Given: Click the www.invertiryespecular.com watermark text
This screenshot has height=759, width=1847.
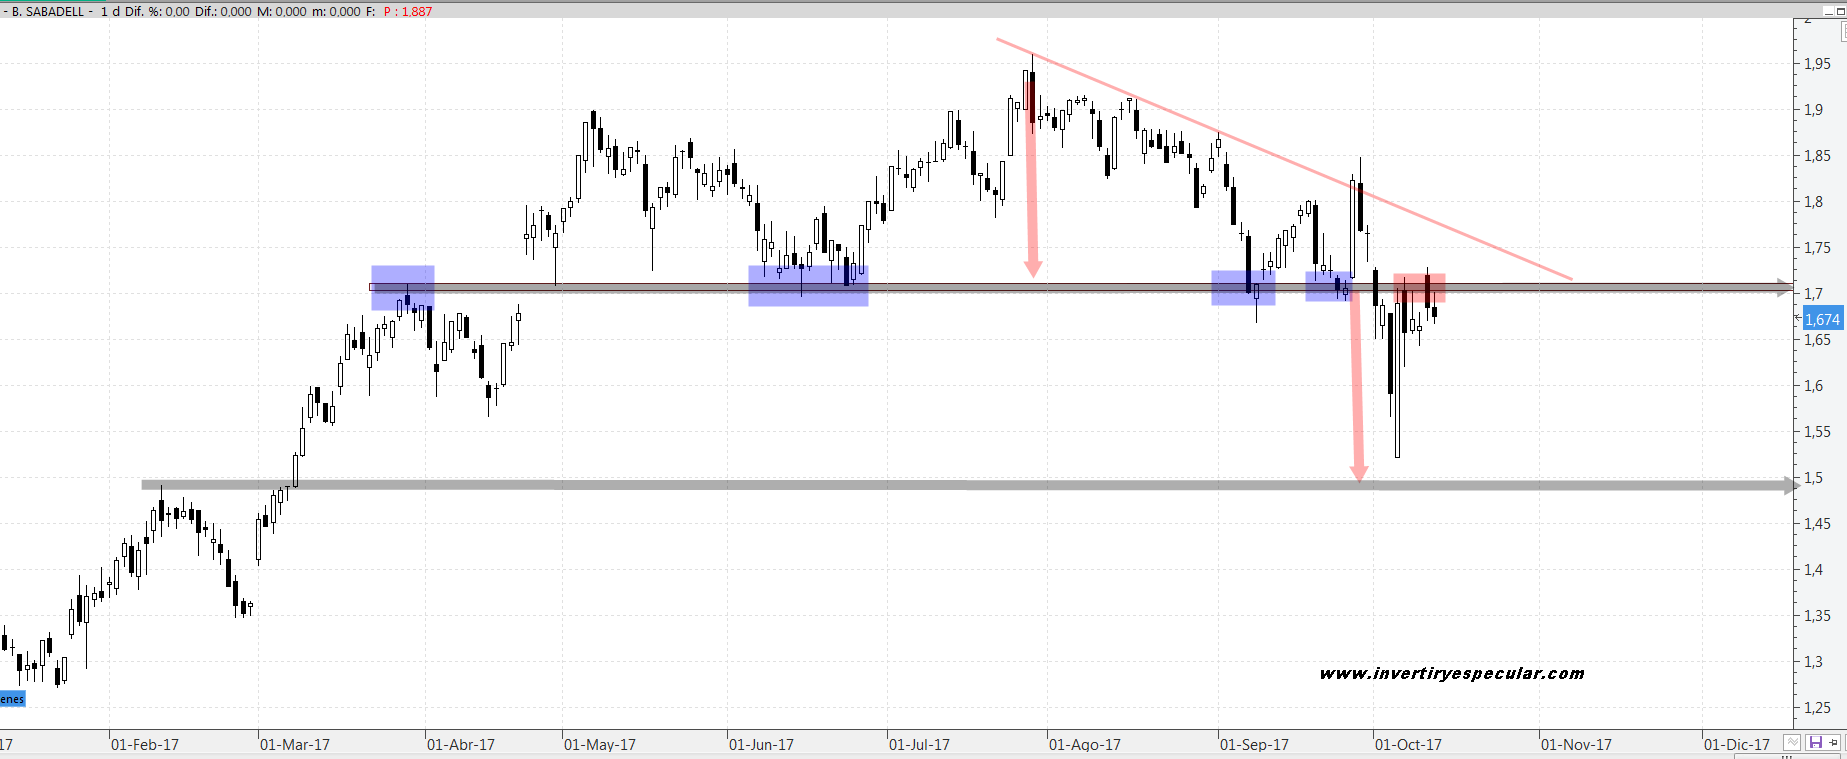Looking at the screenshot, I should click(1452, 673).
